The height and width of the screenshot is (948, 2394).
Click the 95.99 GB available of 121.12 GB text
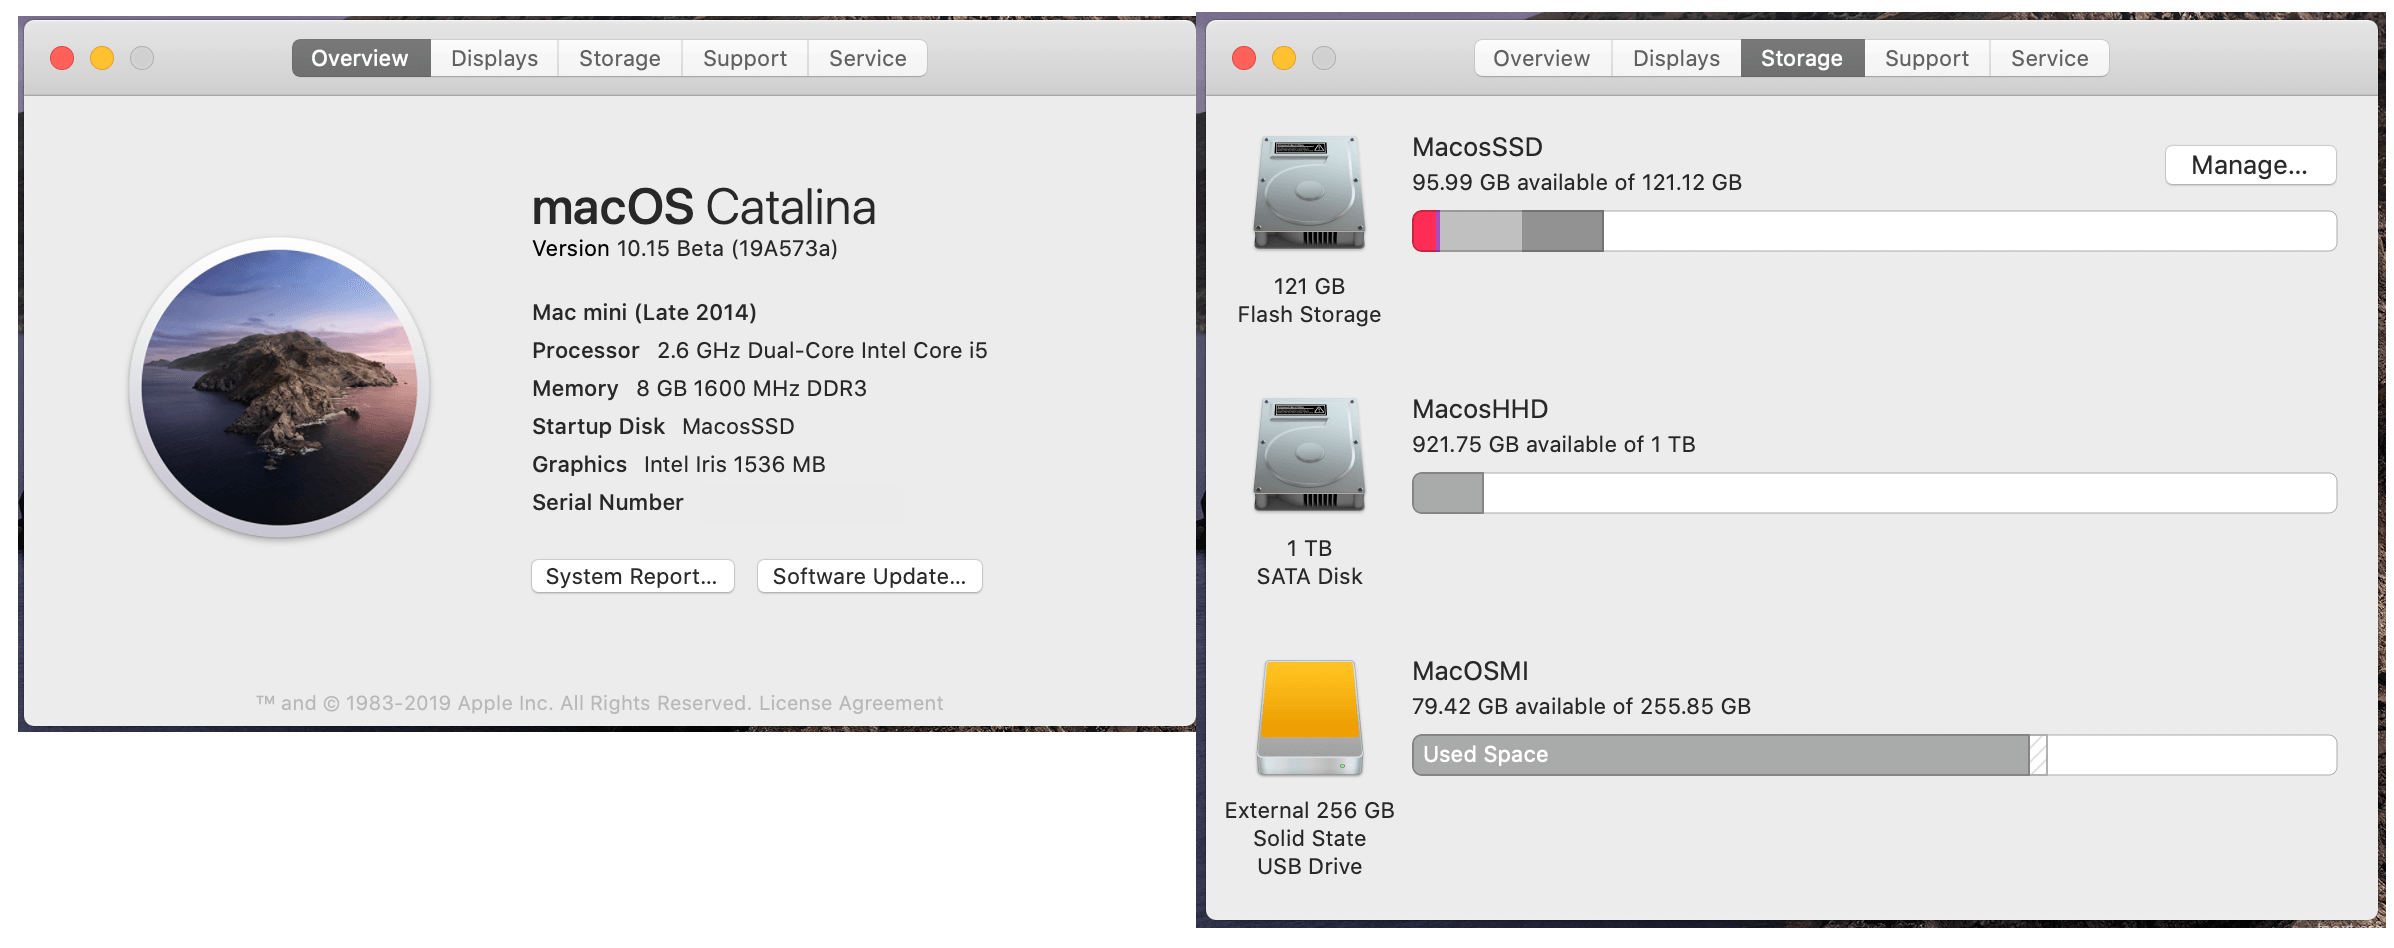1577,182
